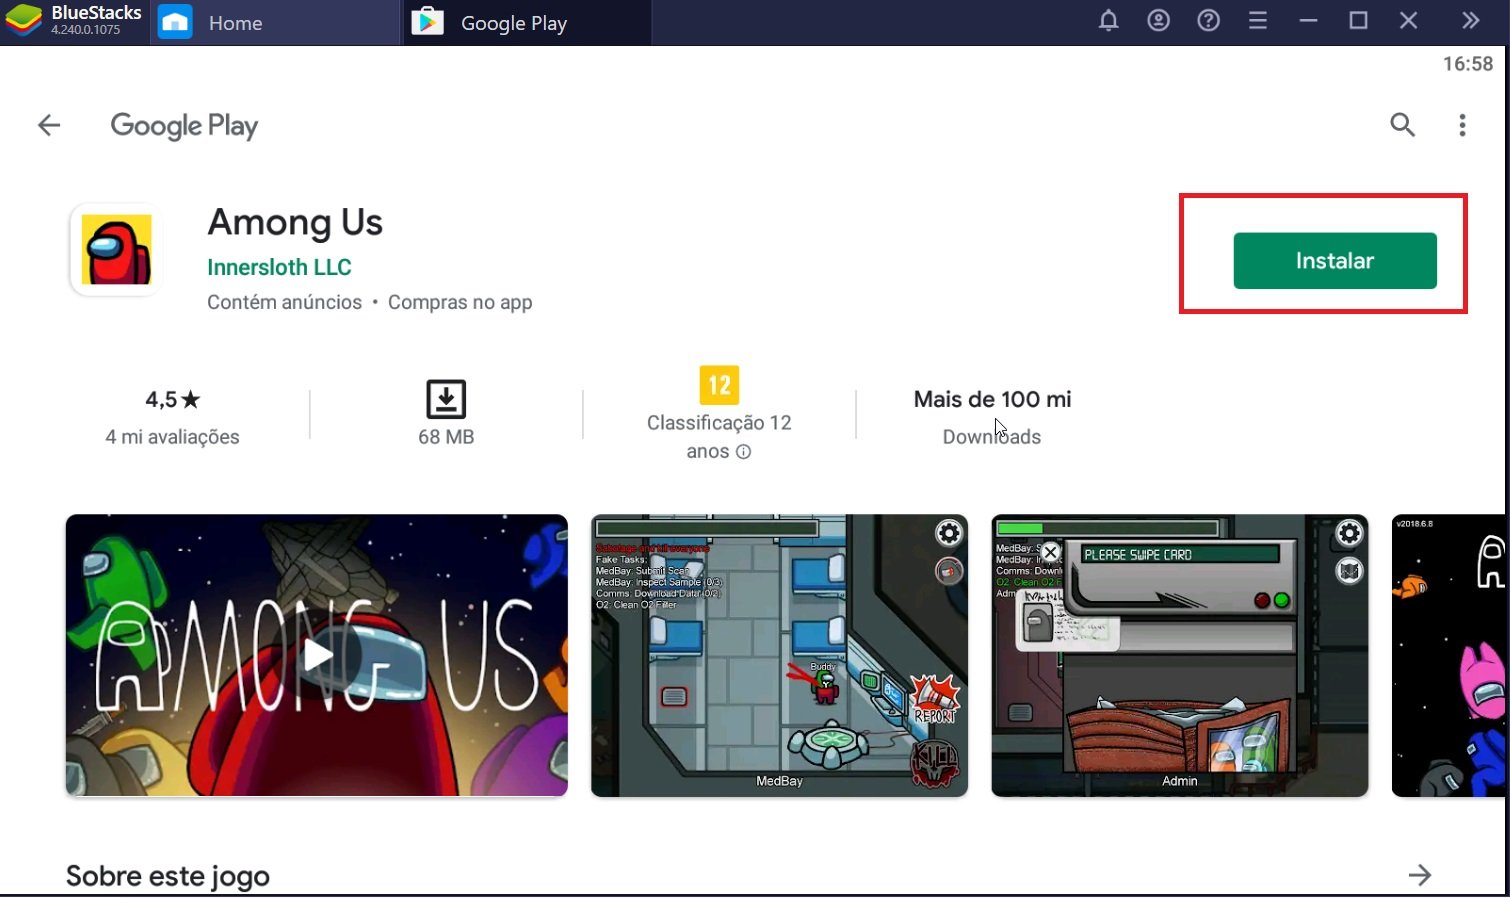
Task: Click the Among Us app icon
Action: pyautogui.click(x=116, y=250)
